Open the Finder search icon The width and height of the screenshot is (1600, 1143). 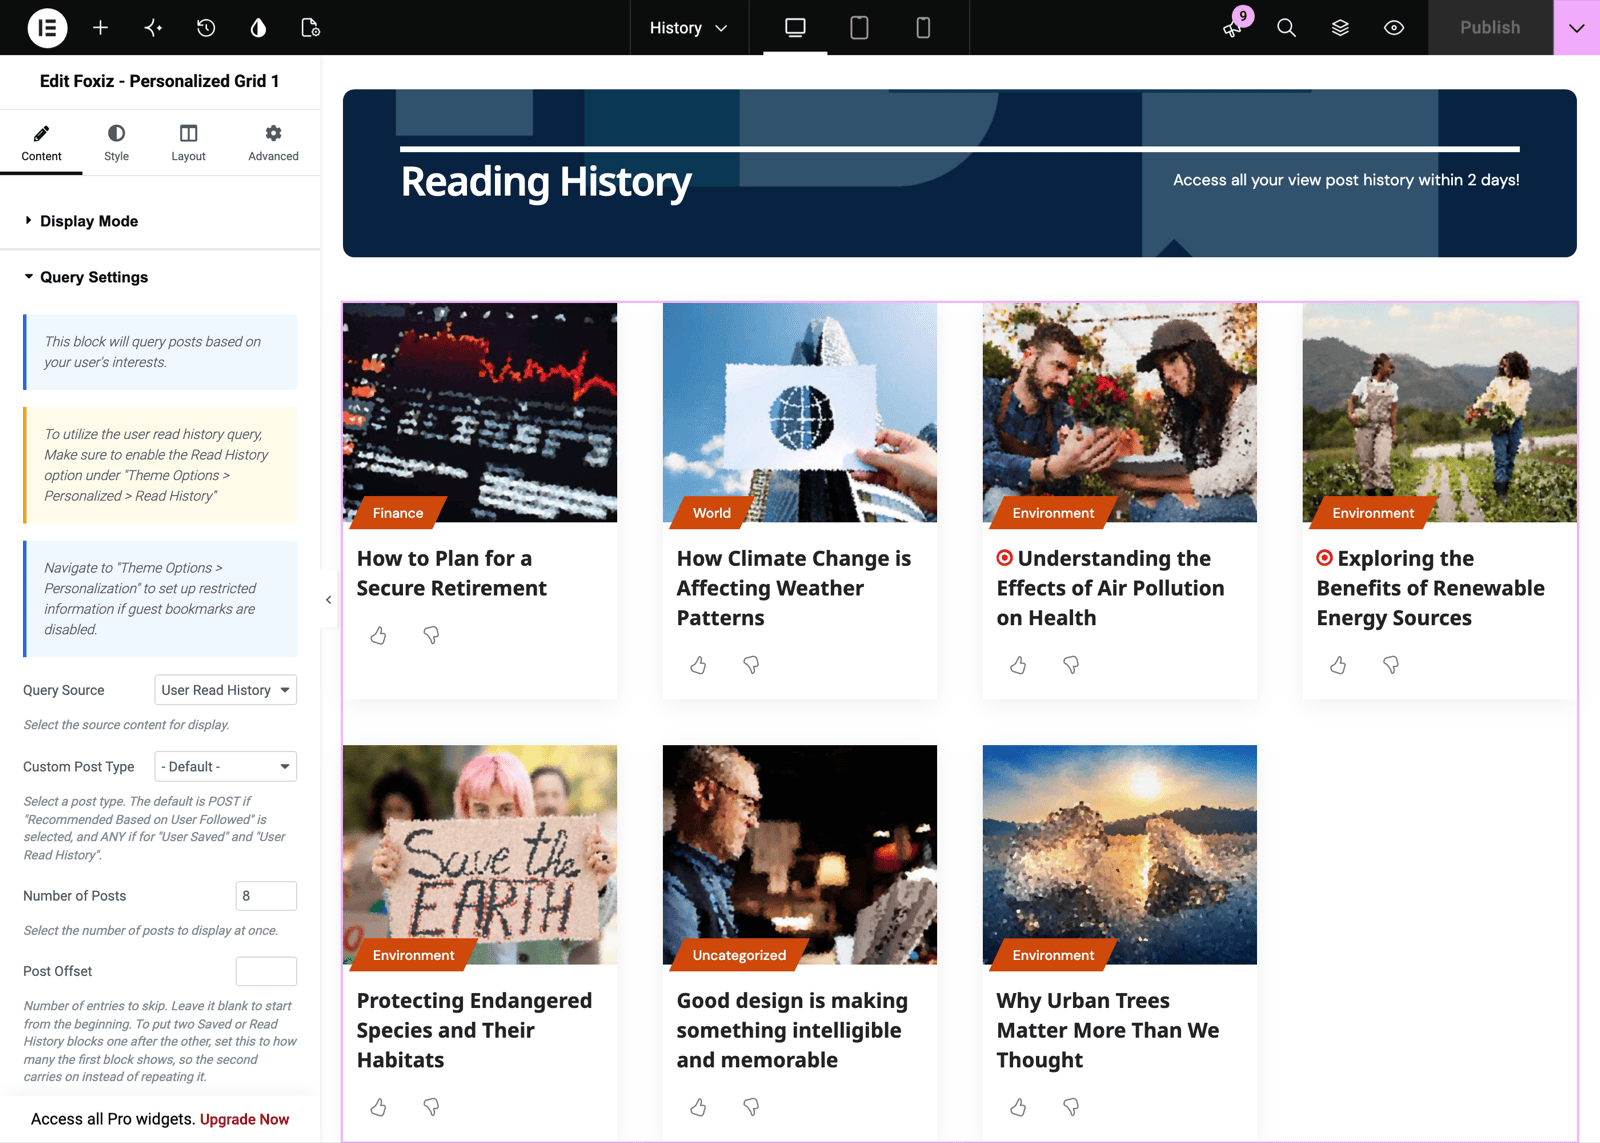pos(1286,27)
